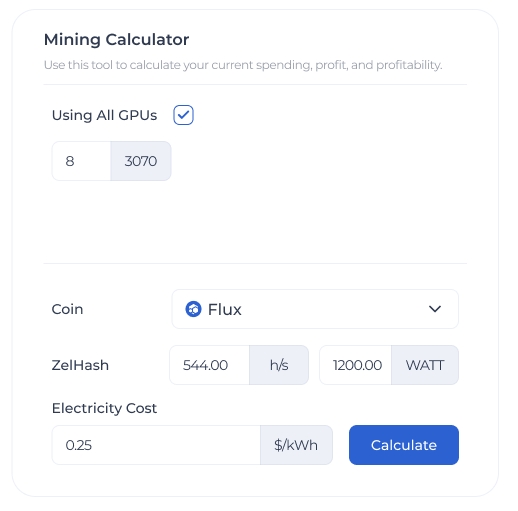
Task: Click the Flux coin name text
Action: [225, 309]
